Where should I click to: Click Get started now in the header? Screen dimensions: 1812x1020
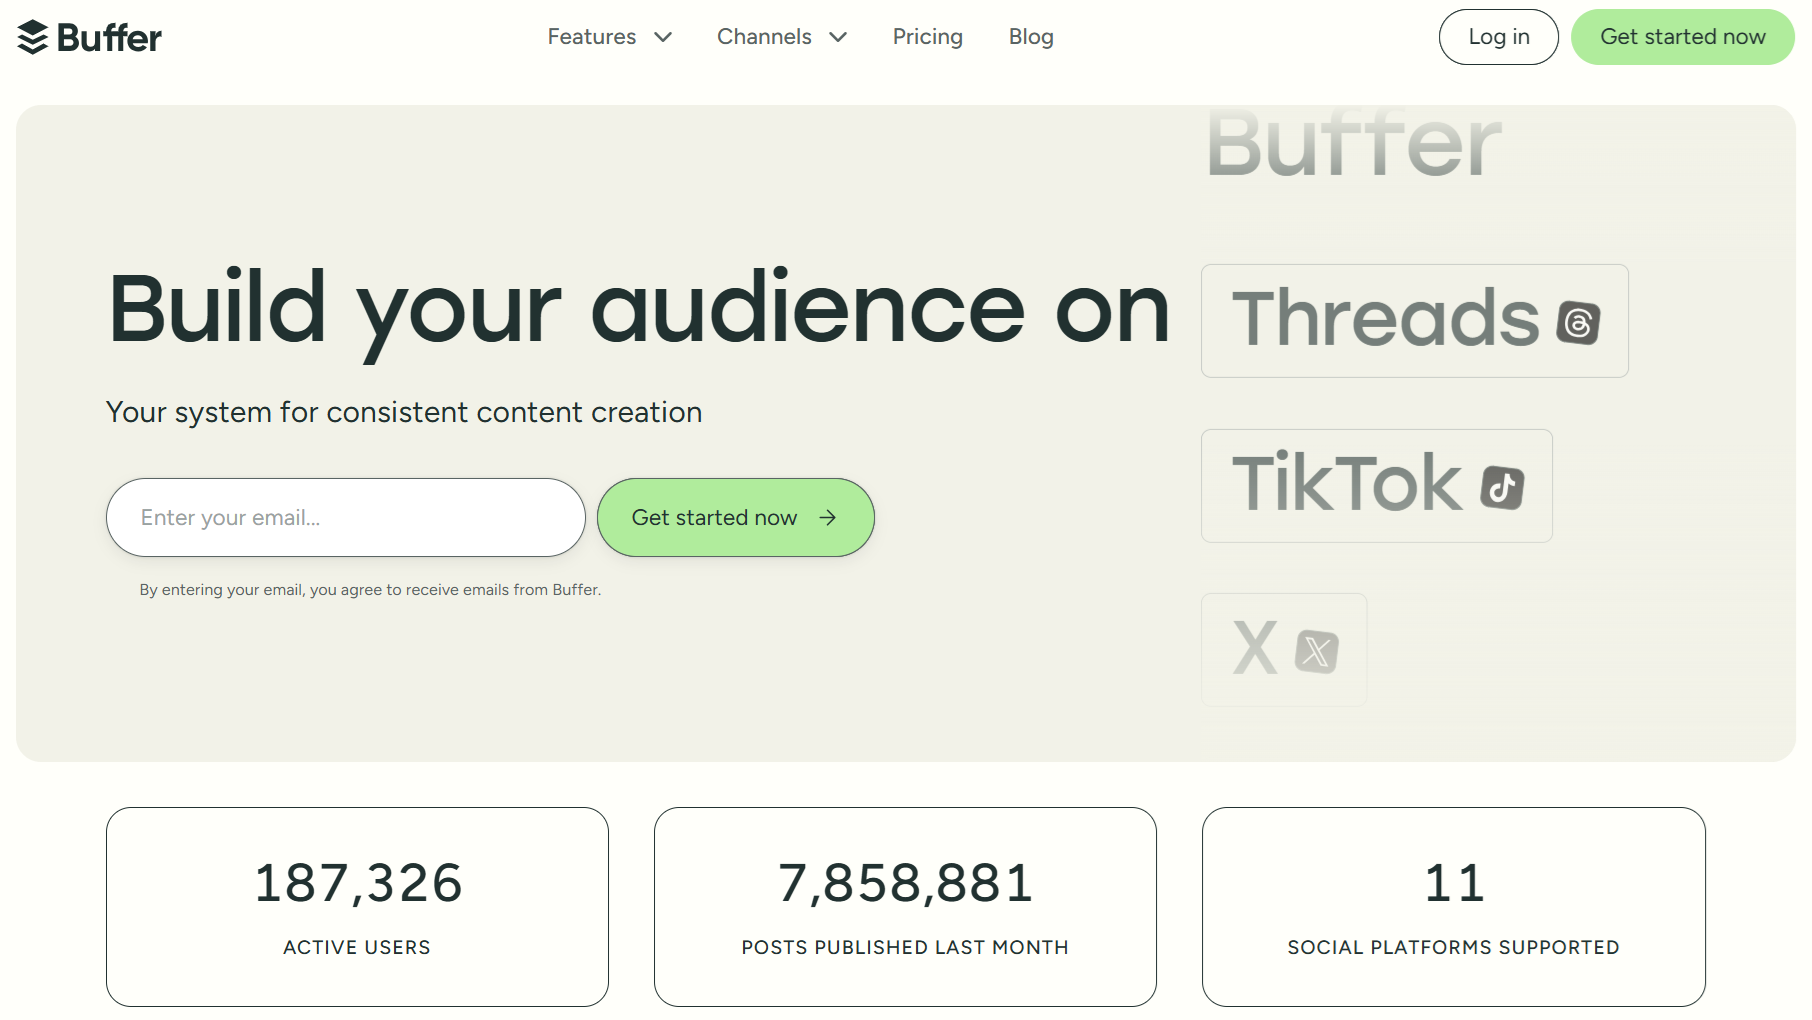click(x=1683, y=37)
